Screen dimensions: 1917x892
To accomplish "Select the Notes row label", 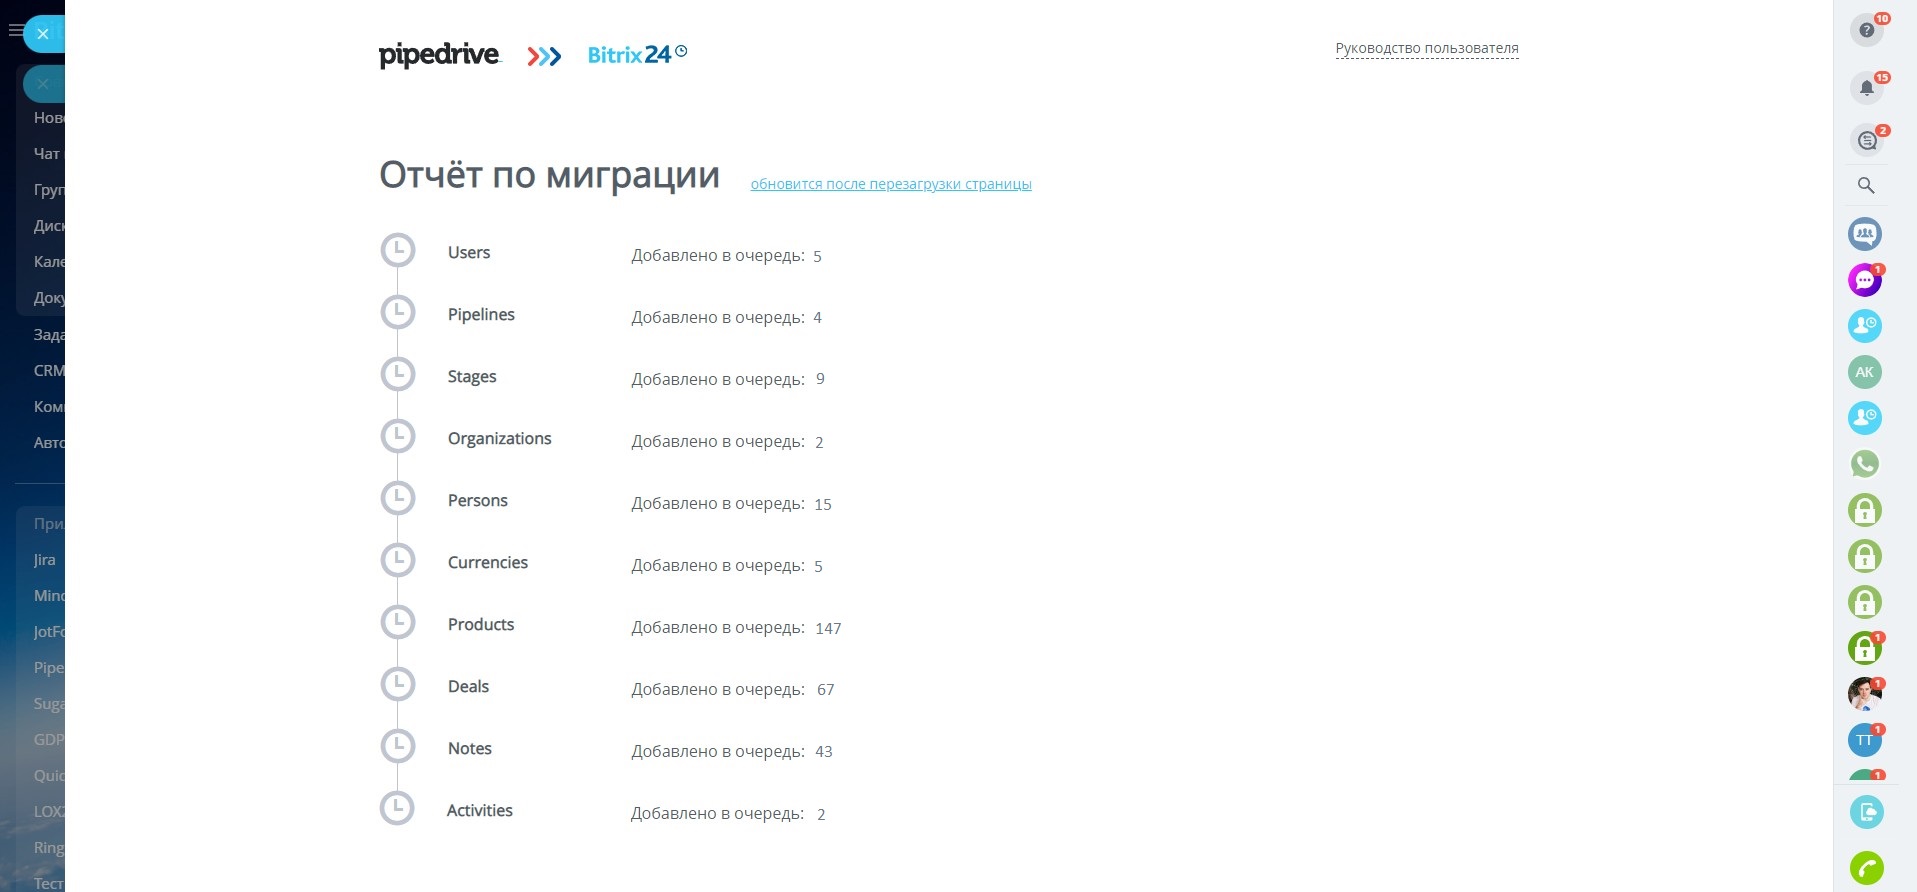I will (470, 748).
